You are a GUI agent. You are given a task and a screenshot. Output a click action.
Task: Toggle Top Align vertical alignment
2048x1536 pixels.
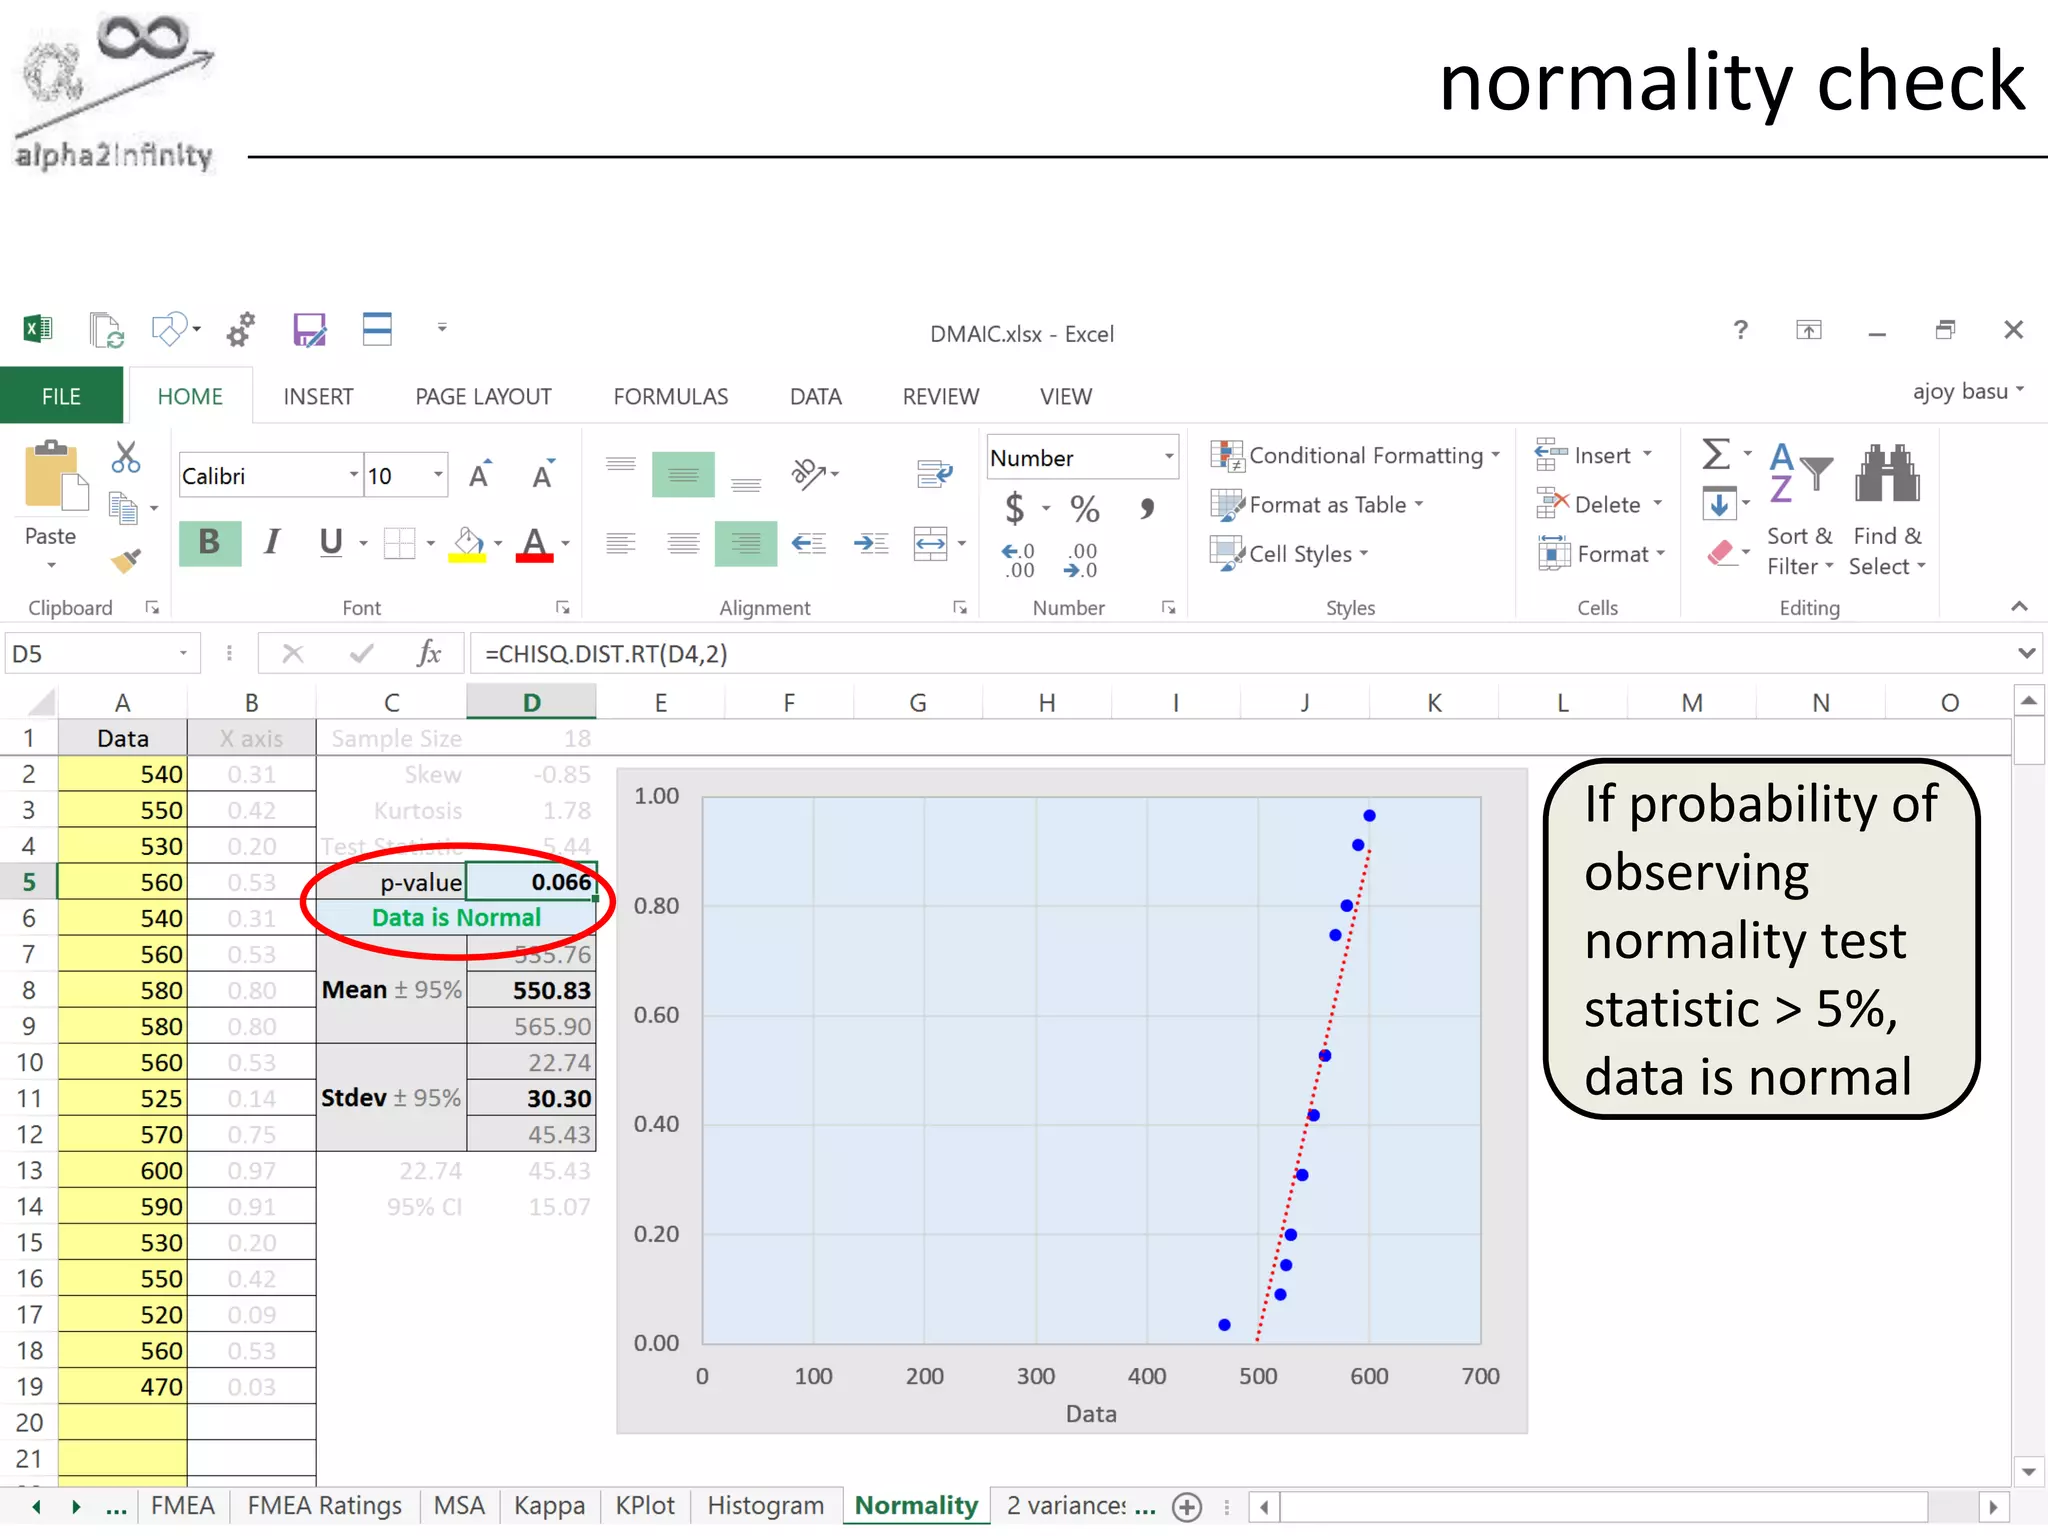click(x=621, y=465)
